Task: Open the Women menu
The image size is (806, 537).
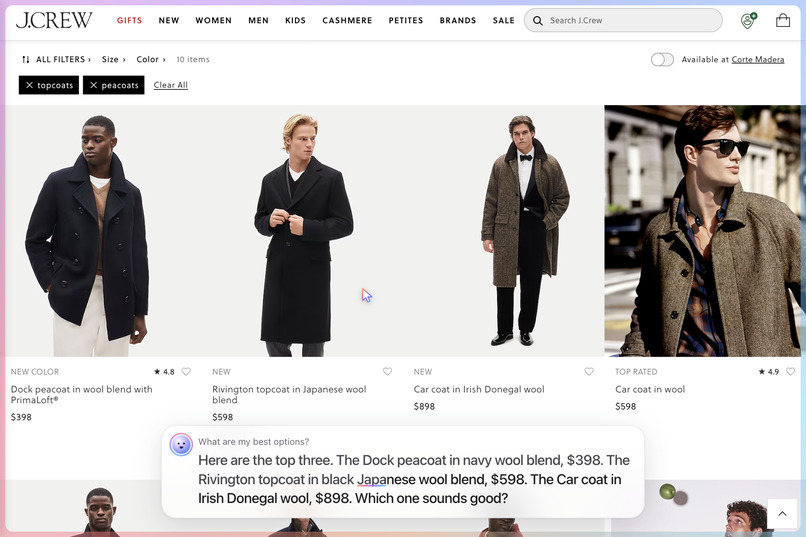Action: 213,21
